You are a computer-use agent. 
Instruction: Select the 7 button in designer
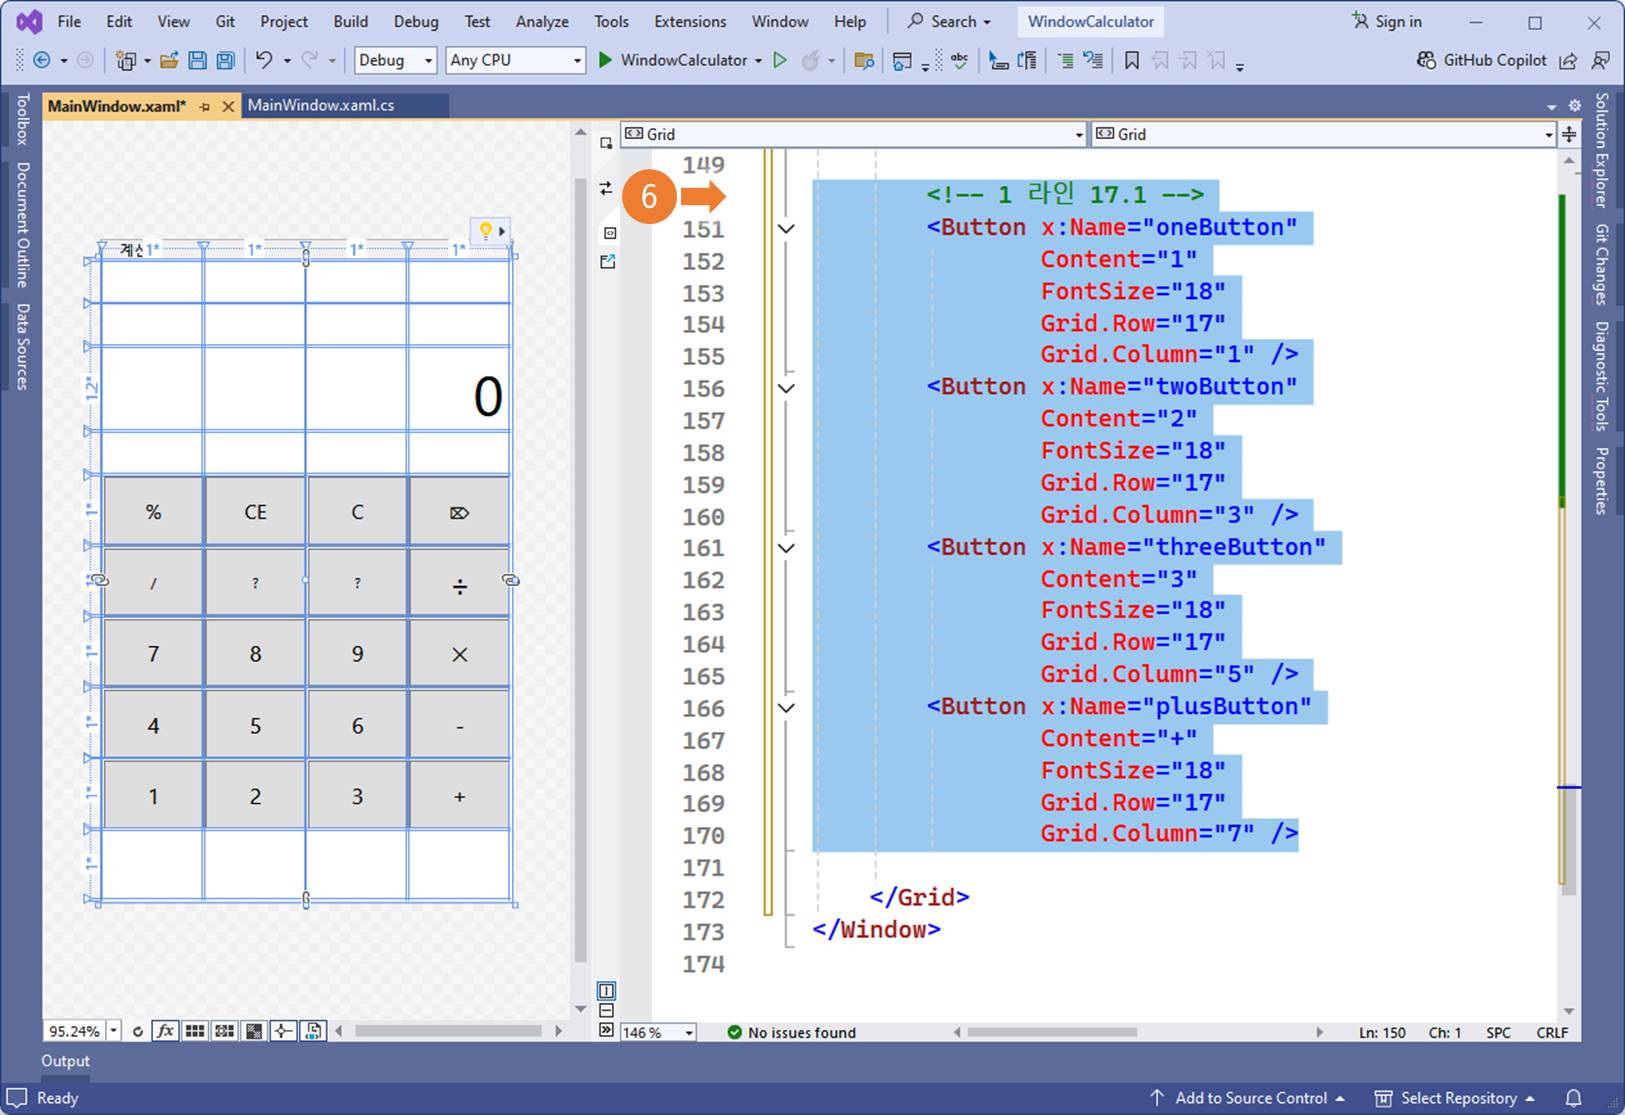click(153, 654)
